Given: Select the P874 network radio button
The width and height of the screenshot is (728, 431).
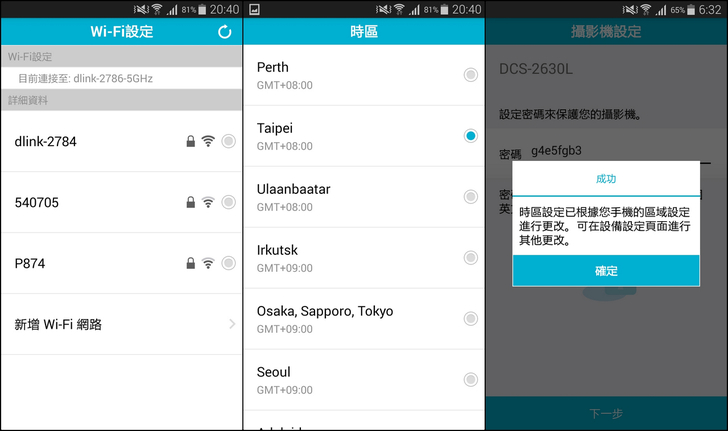Looking at the screenshot, I should pyautogui.click(x=228, y=263).
